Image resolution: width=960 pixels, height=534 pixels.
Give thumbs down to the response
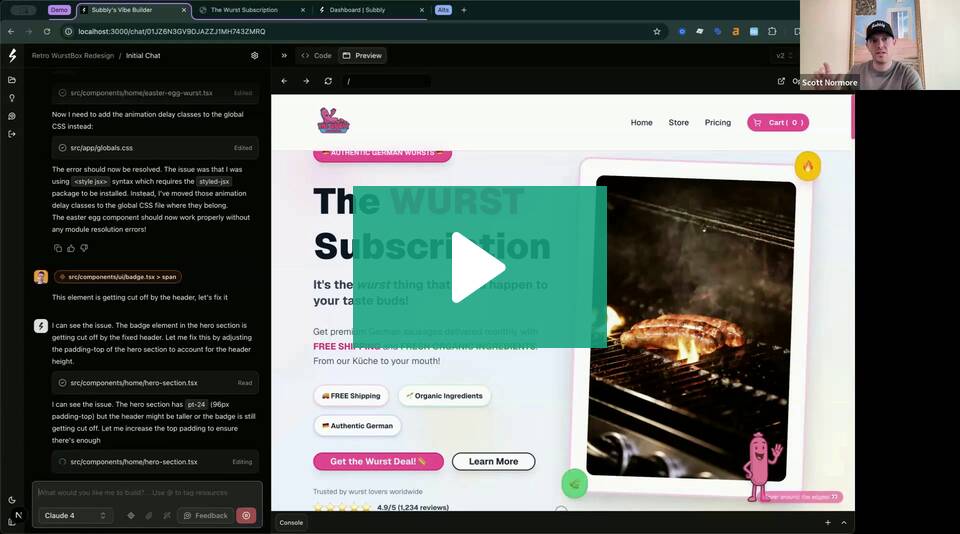click(84, 248)
